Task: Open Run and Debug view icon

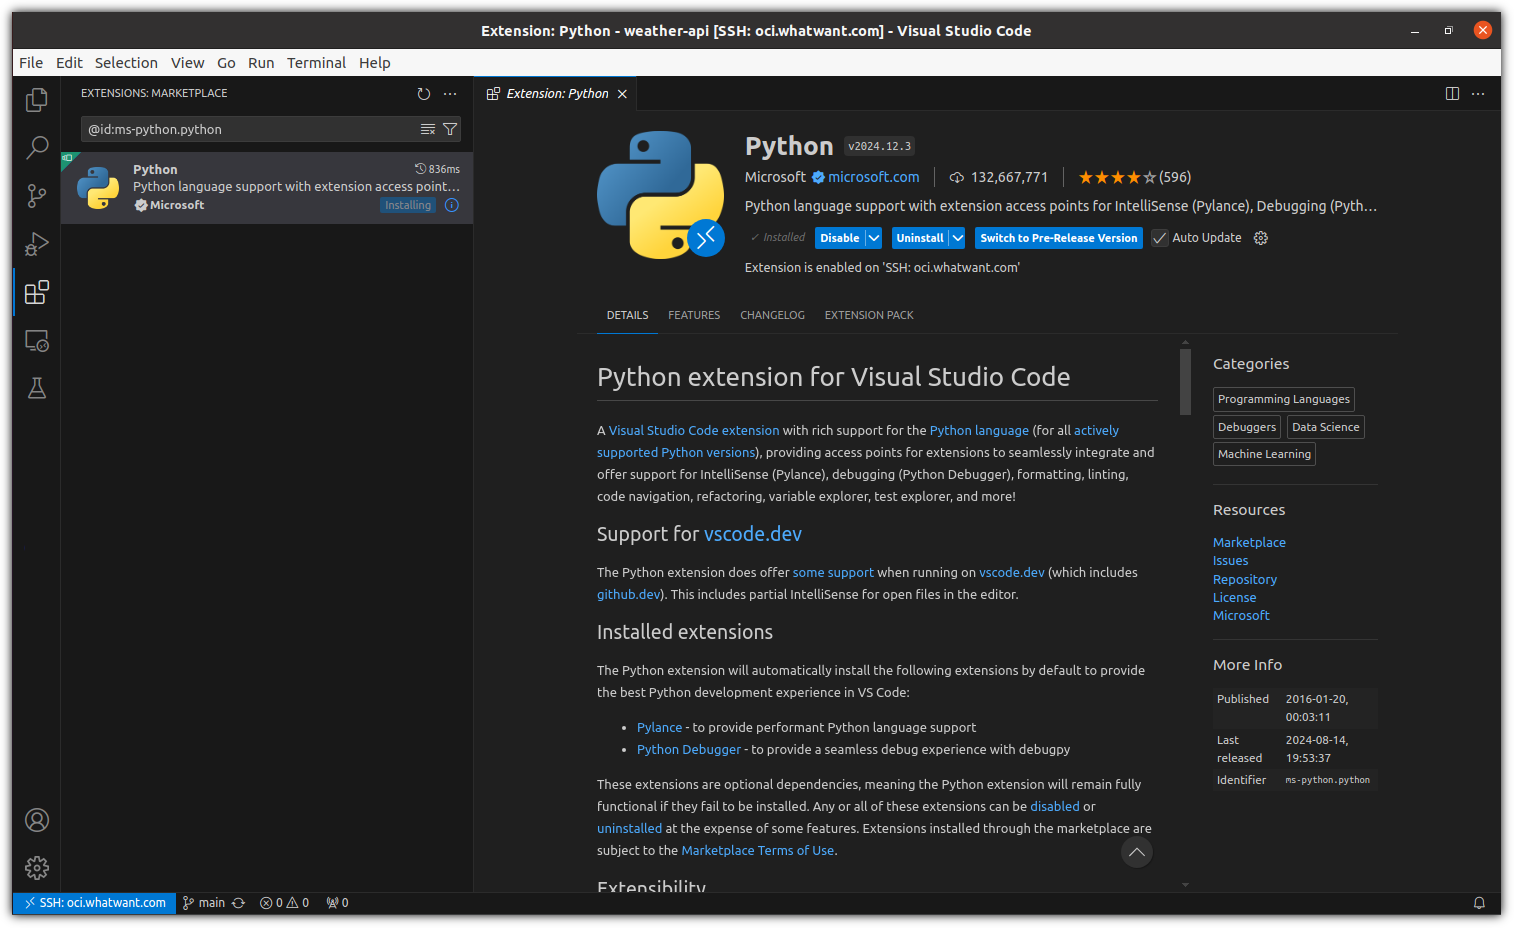Action: click(x=37, y=244)
